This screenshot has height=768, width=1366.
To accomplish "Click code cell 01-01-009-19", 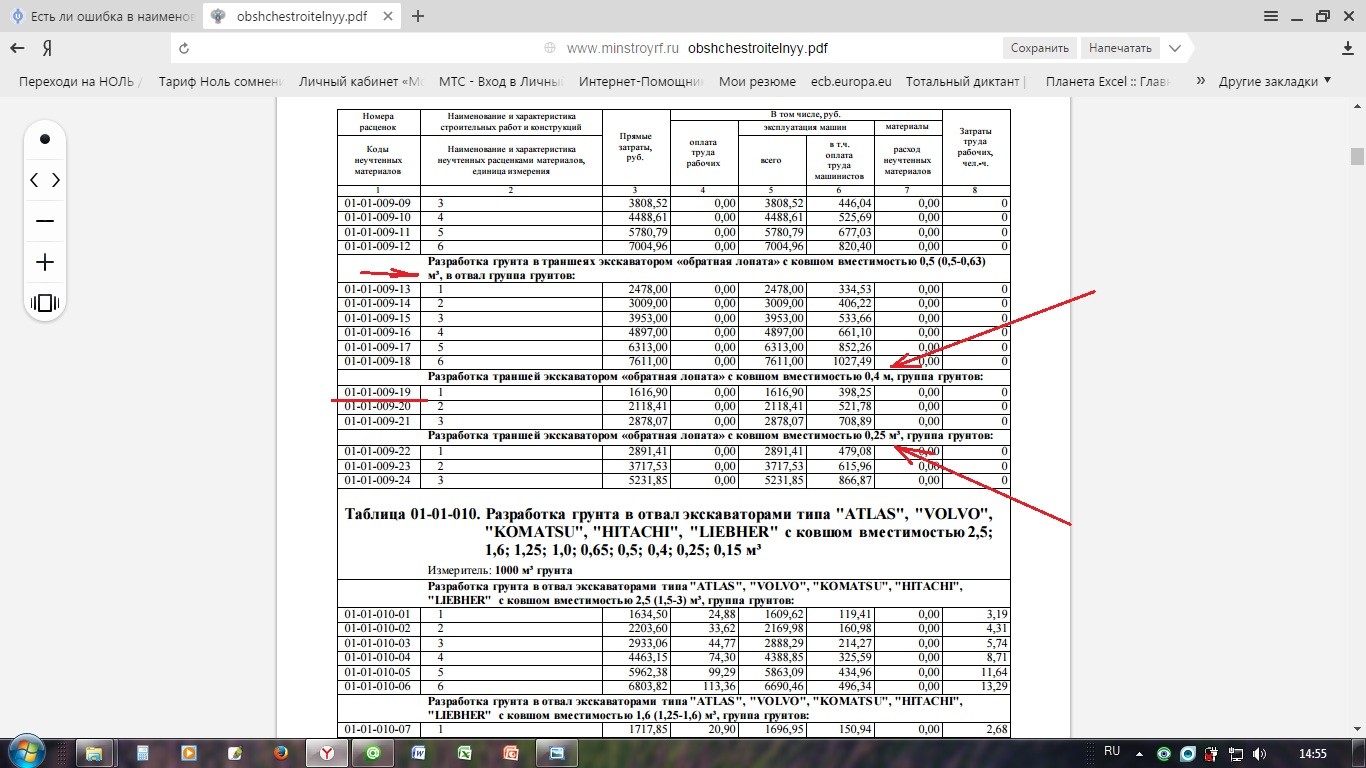I will pos(378,392).
